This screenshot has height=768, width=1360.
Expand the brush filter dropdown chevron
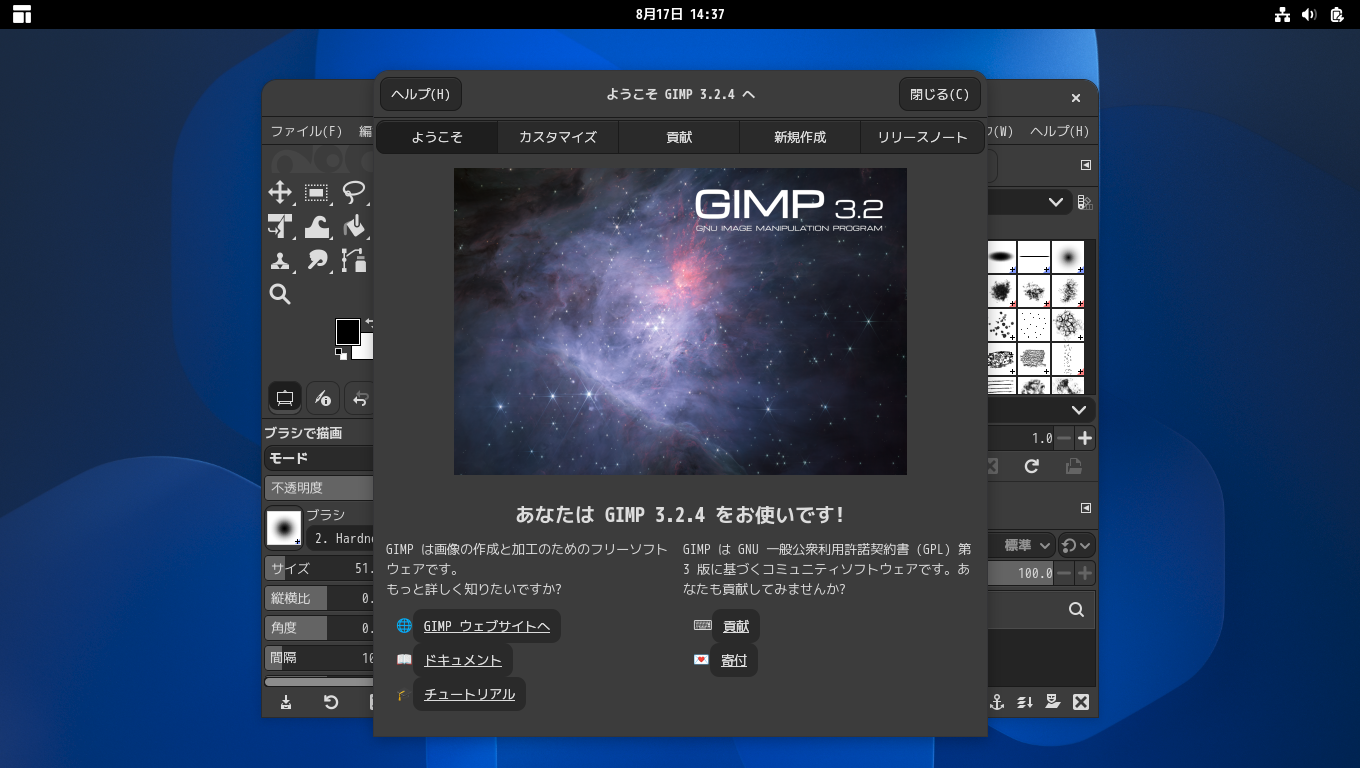click(x=1056, y=202)
